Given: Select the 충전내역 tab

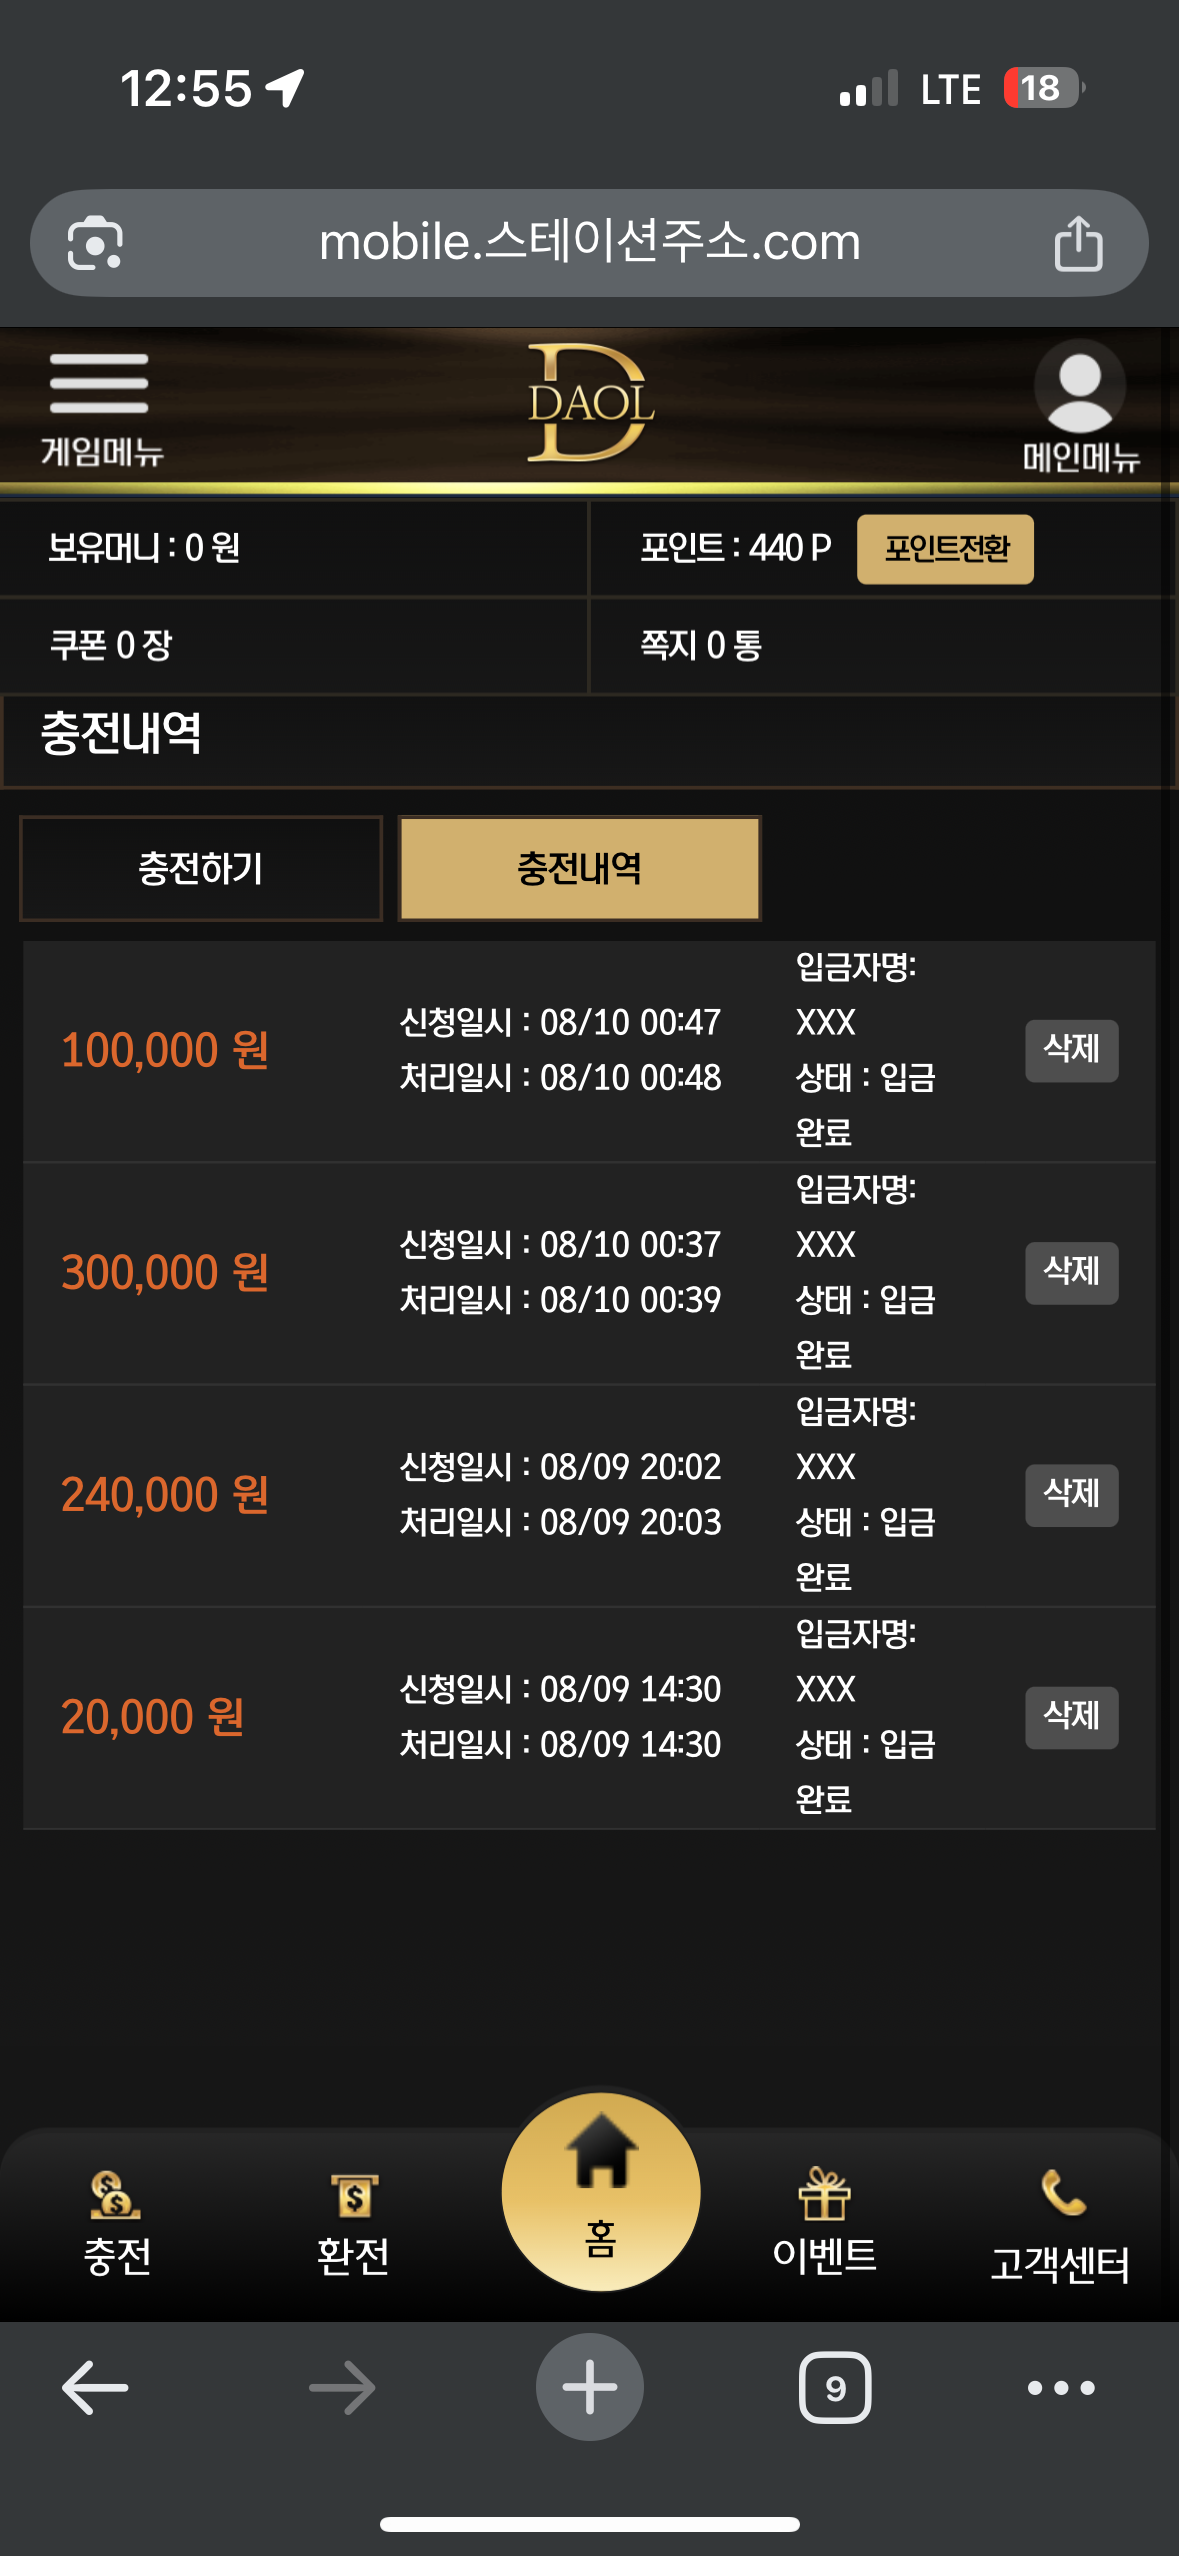Looking at the screenshot, I should click(580, 868).
